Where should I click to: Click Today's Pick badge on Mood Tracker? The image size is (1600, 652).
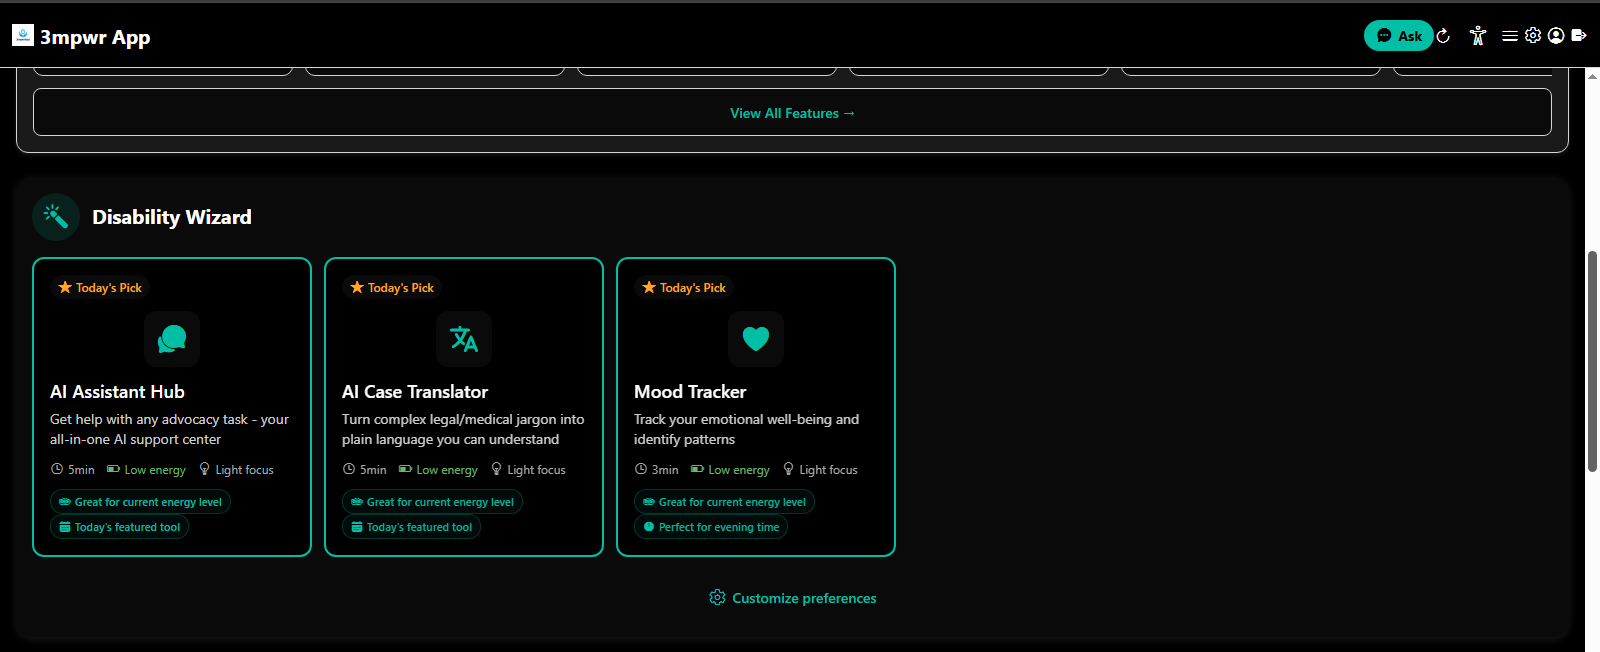point(684,288)
